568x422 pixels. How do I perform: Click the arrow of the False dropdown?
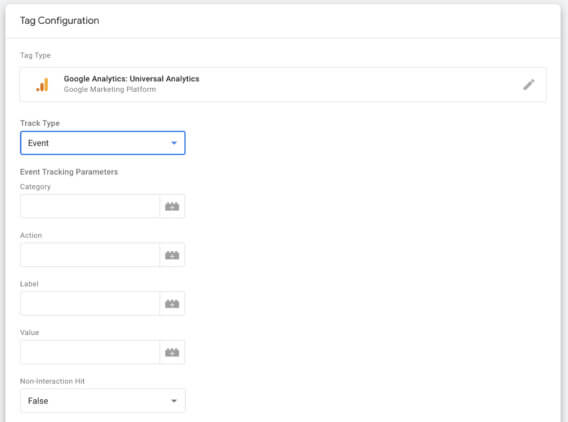click(174, 401)
